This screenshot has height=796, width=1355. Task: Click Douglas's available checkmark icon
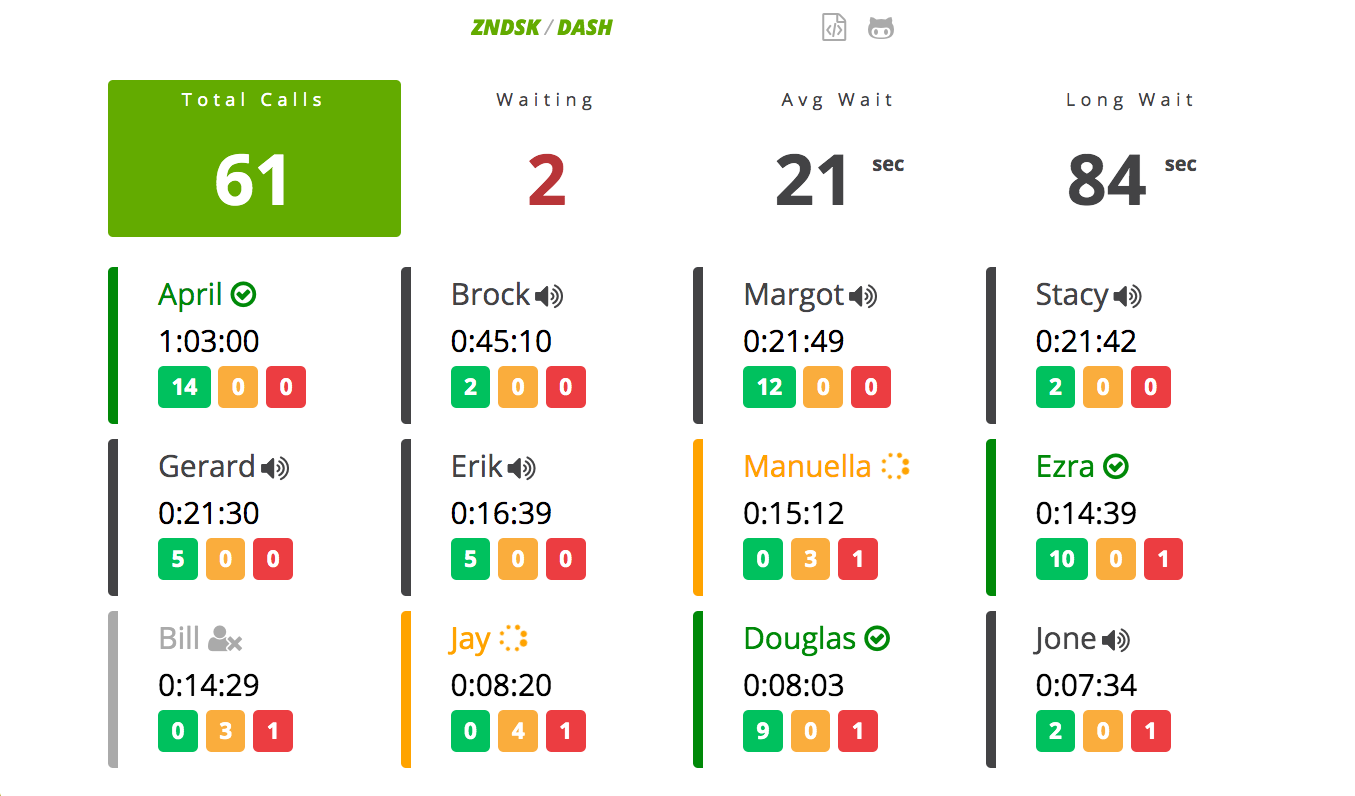877,638
